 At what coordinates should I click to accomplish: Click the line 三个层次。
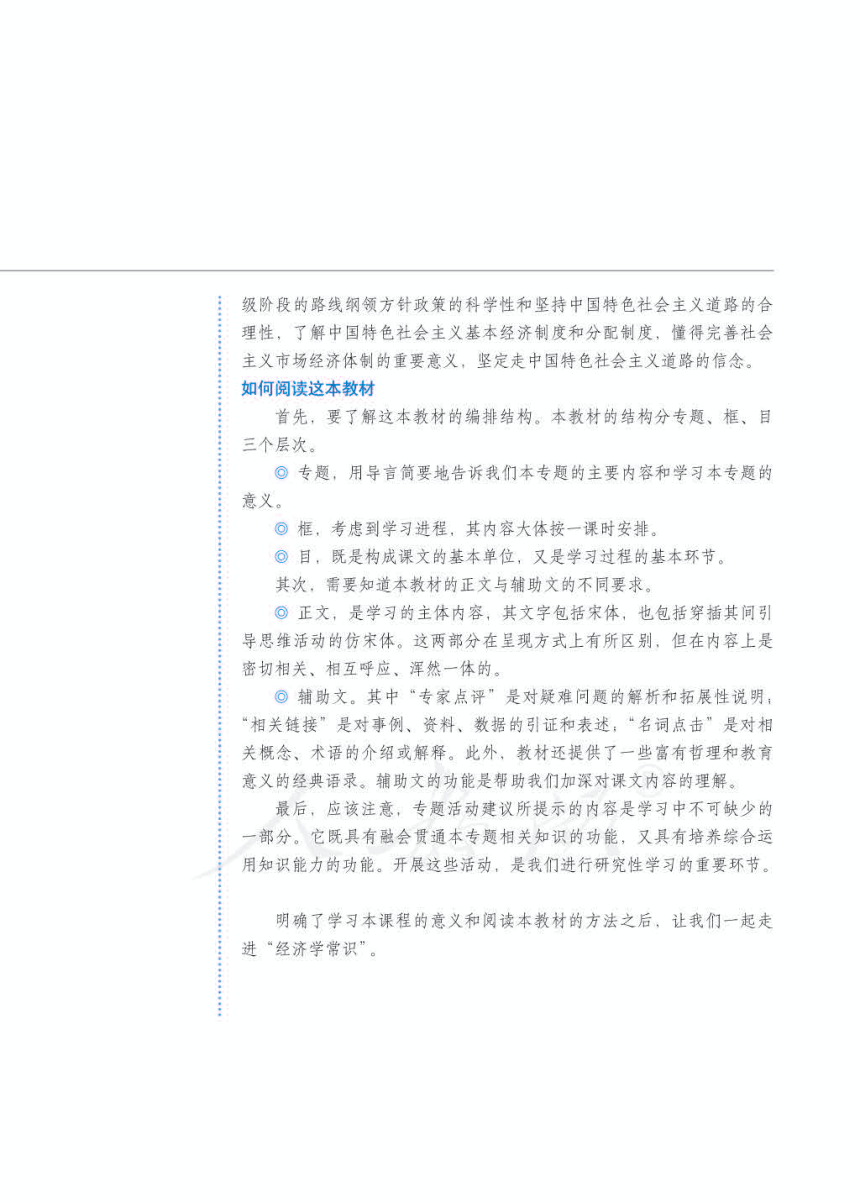(x=280, y=447)
